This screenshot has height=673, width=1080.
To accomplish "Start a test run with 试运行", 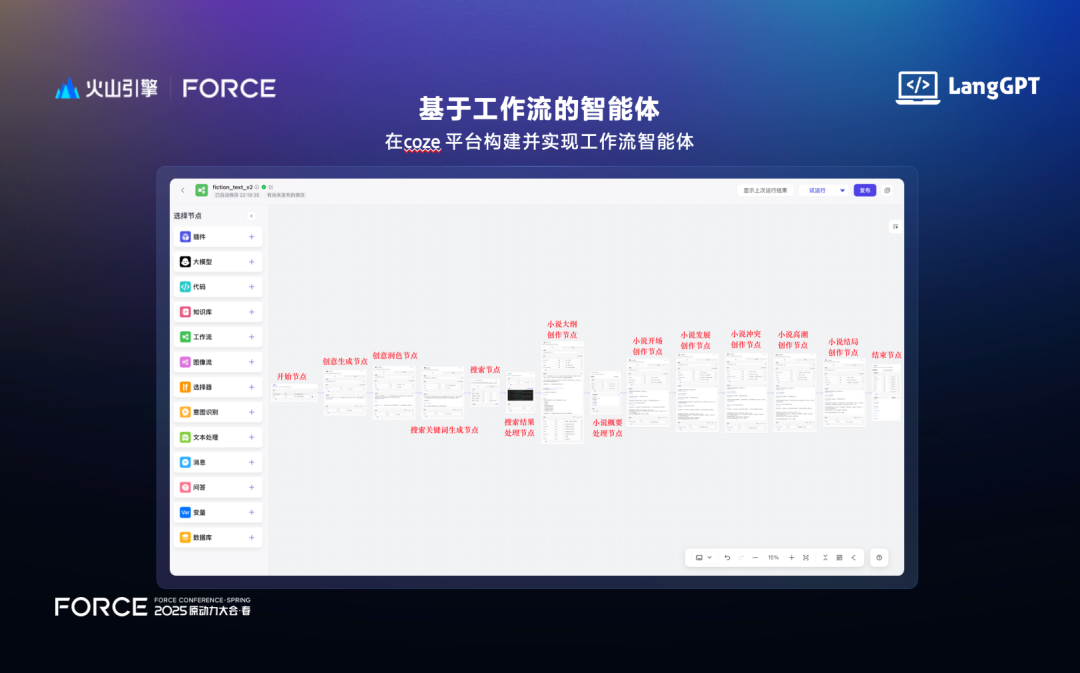I will (x=818, y=190).
